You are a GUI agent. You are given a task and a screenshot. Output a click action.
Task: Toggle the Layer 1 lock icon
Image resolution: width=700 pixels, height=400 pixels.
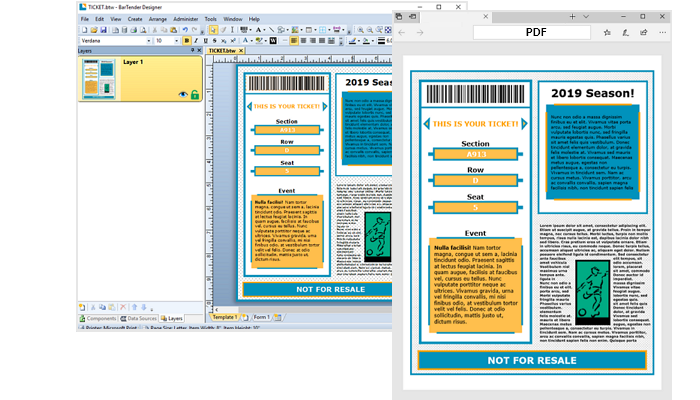[195, 94]
